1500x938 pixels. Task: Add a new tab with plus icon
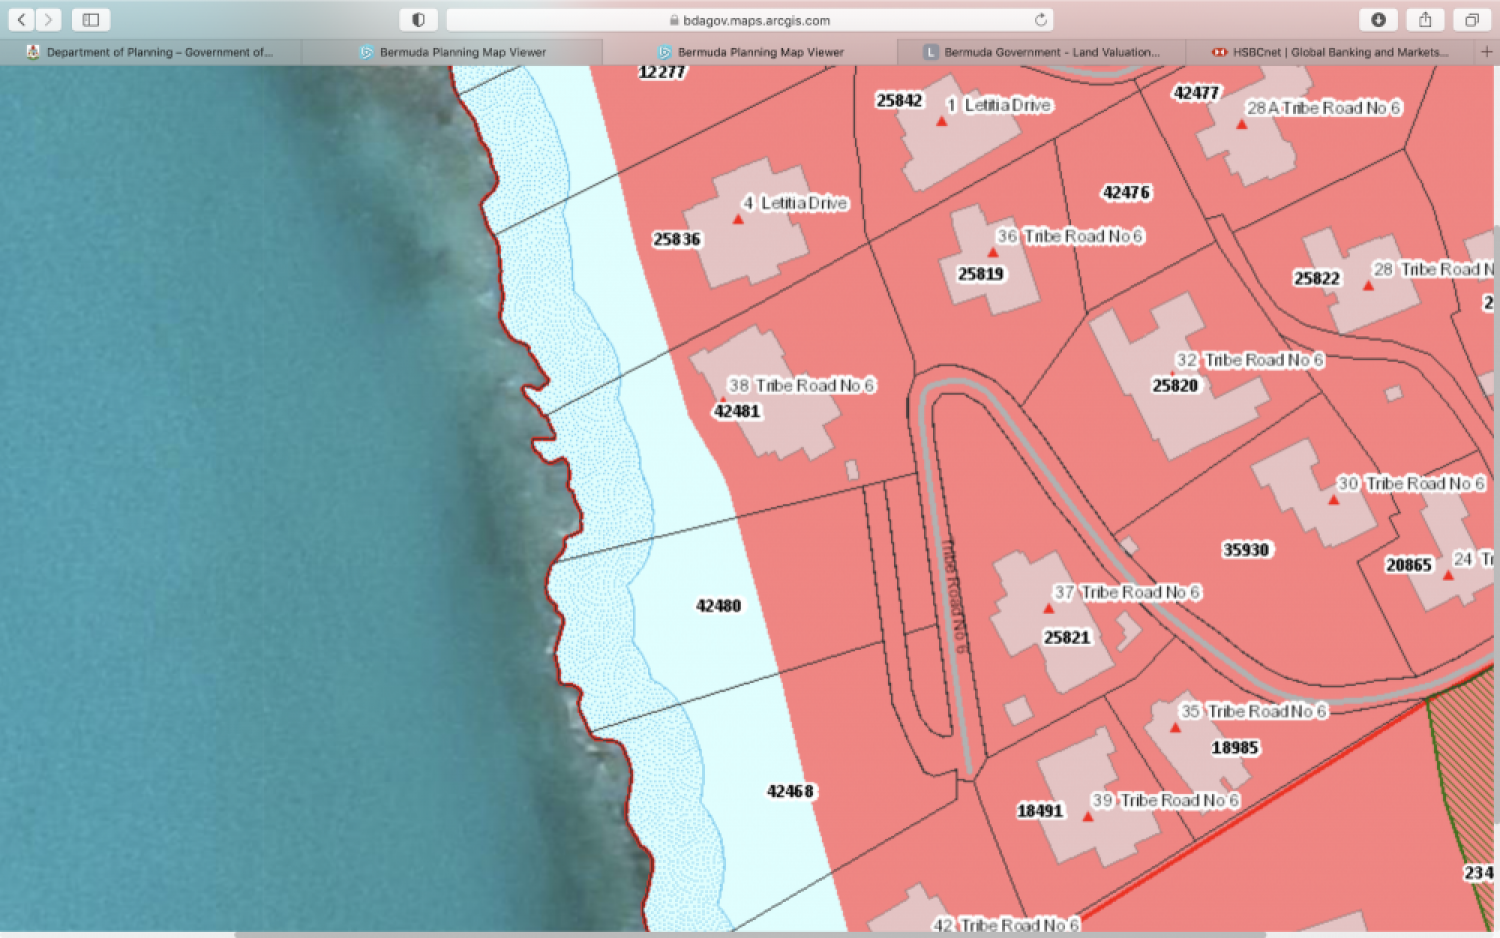[x=1487, y=52]
